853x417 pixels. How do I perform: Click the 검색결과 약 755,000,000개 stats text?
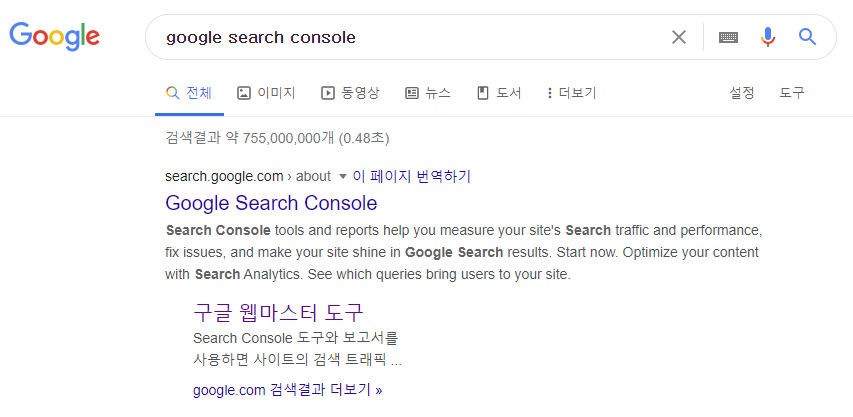coord(277,138)
